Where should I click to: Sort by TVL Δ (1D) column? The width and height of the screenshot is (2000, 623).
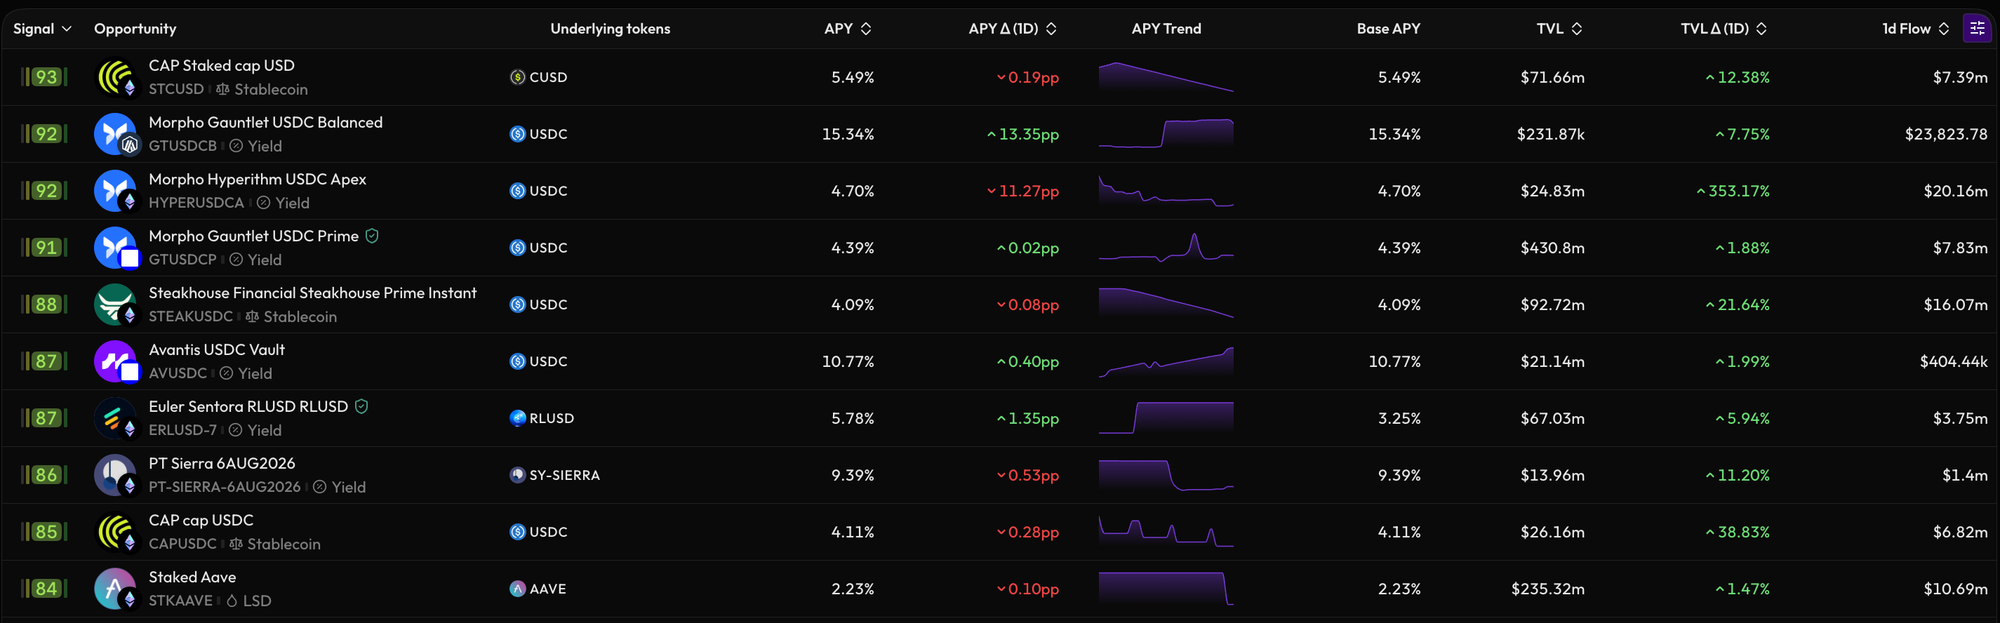1724,29
